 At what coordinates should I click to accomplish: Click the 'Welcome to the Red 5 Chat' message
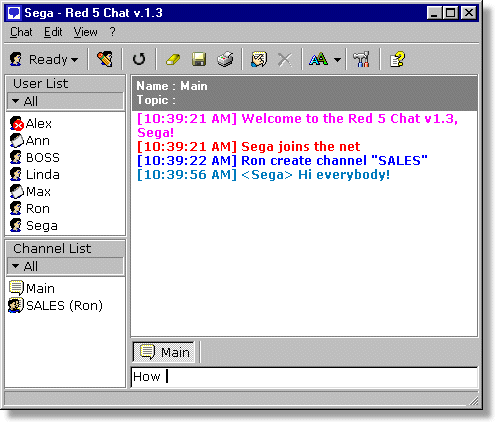(297, 125)
